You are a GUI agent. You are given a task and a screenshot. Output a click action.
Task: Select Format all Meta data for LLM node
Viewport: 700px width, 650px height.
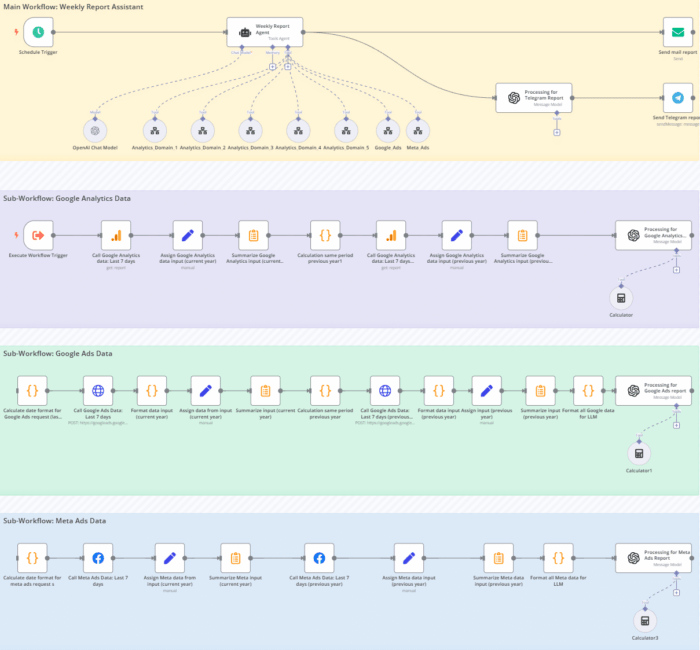(558, 558)
